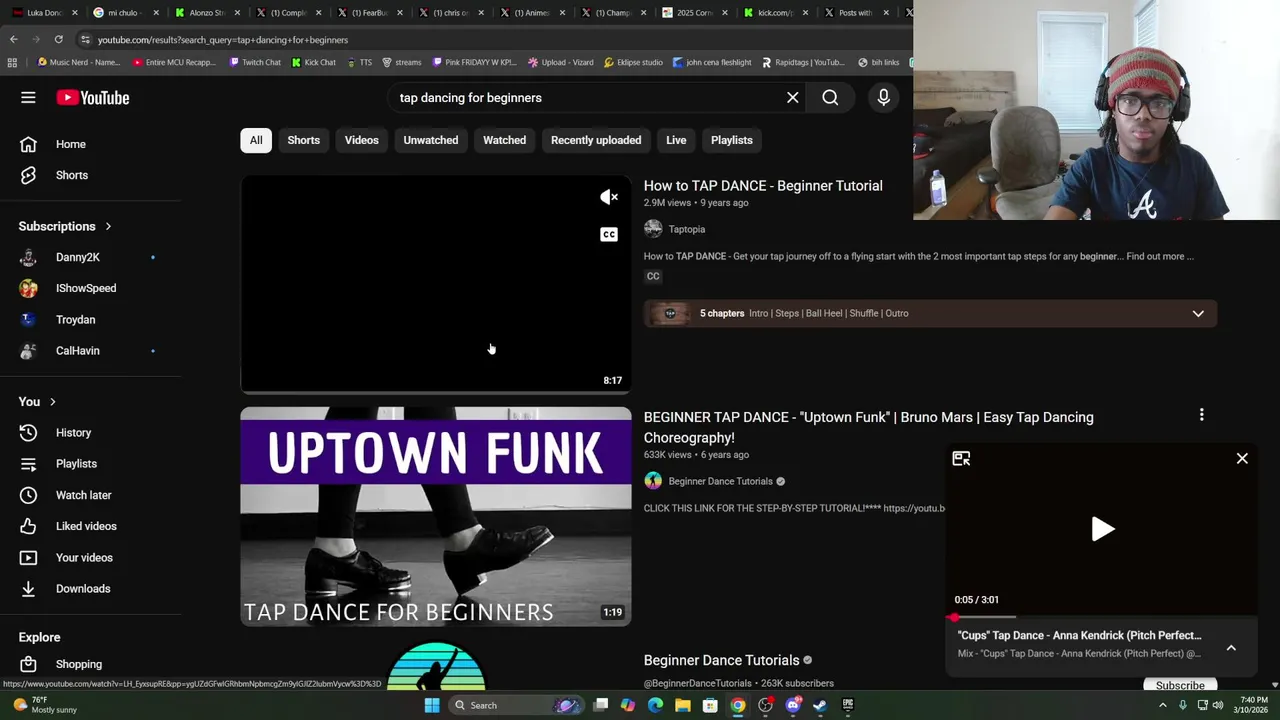Open Kick Chat bookmark

click(x=313, y=62)
